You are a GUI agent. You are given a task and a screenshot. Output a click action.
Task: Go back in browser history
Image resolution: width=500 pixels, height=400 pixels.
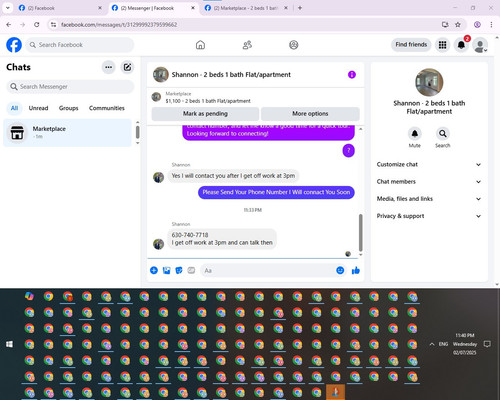(x=9, y=25)
